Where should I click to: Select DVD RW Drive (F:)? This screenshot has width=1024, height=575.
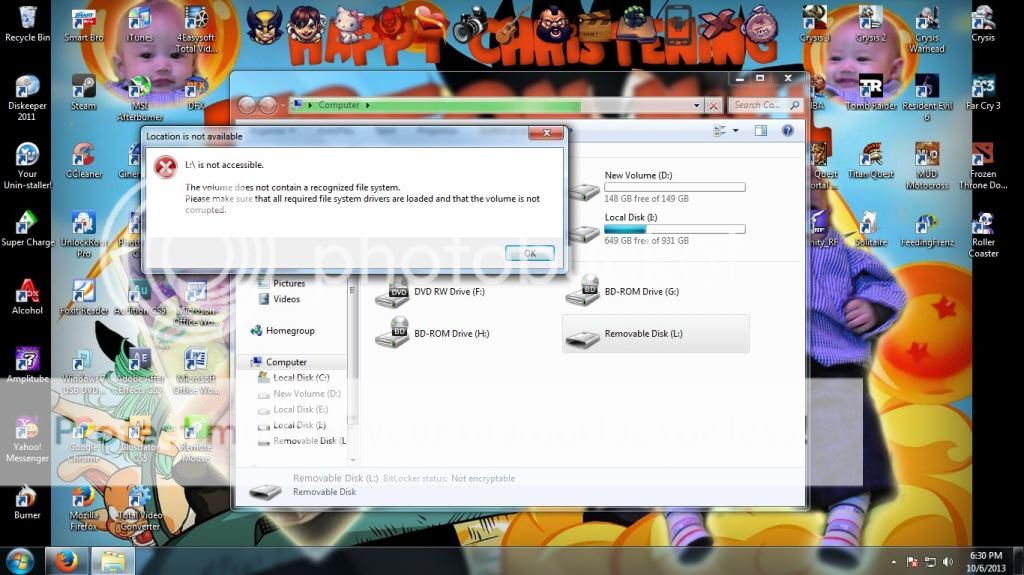pyautogui.click(x=431, y=292)
